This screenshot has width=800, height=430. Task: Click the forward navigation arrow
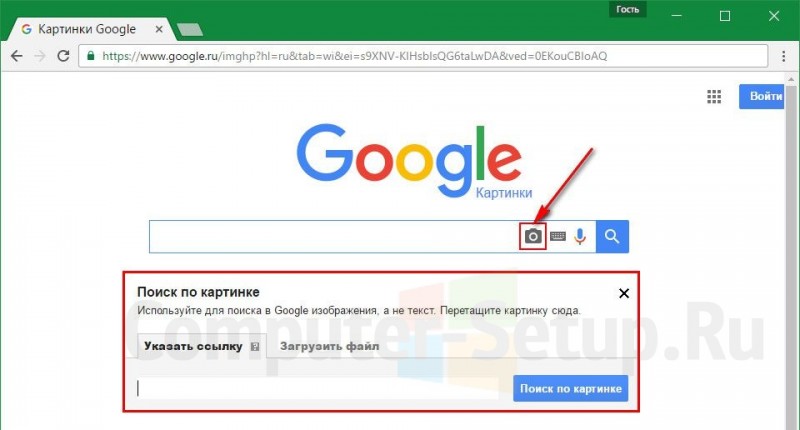[x=40, y=56]
